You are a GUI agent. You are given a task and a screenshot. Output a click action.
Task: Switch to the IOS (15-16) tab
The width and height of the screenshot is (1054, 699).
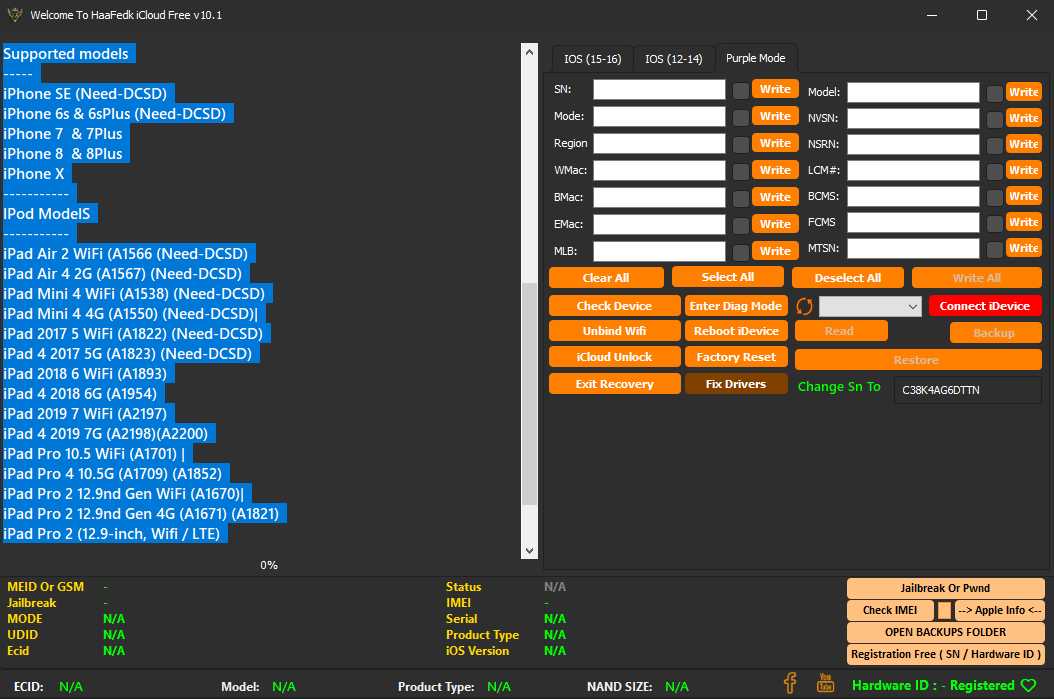(592, 59)
